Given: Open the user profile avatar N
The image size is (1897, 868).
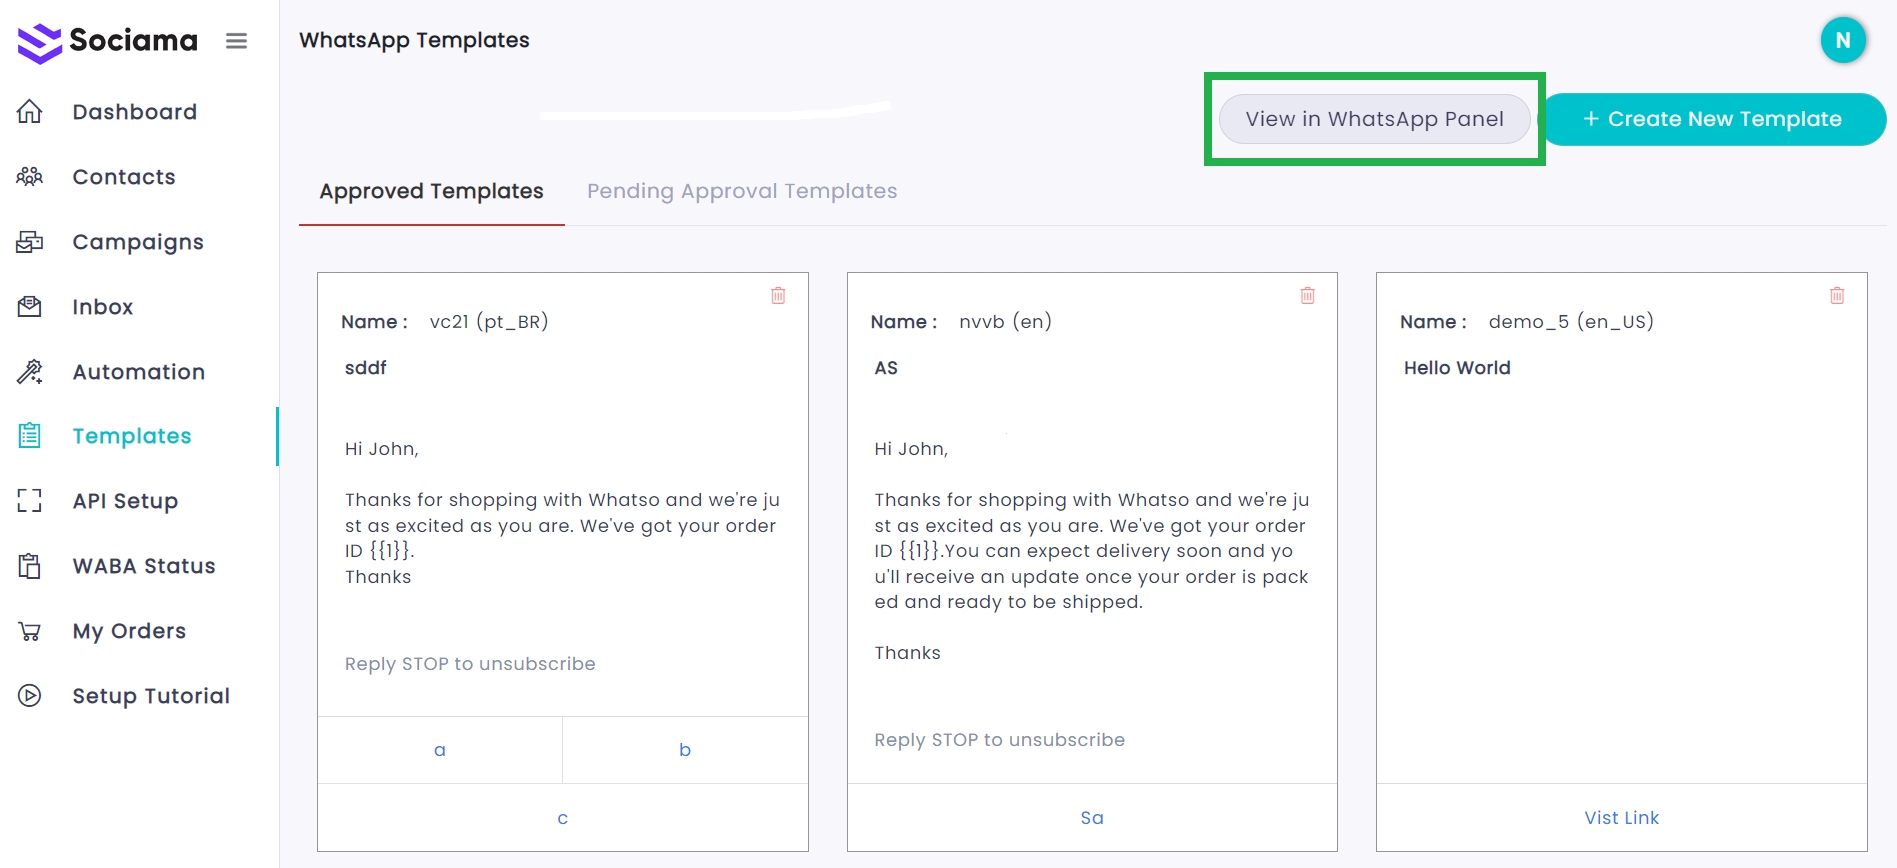Looking at the screenshot, I should point(1843,41).
